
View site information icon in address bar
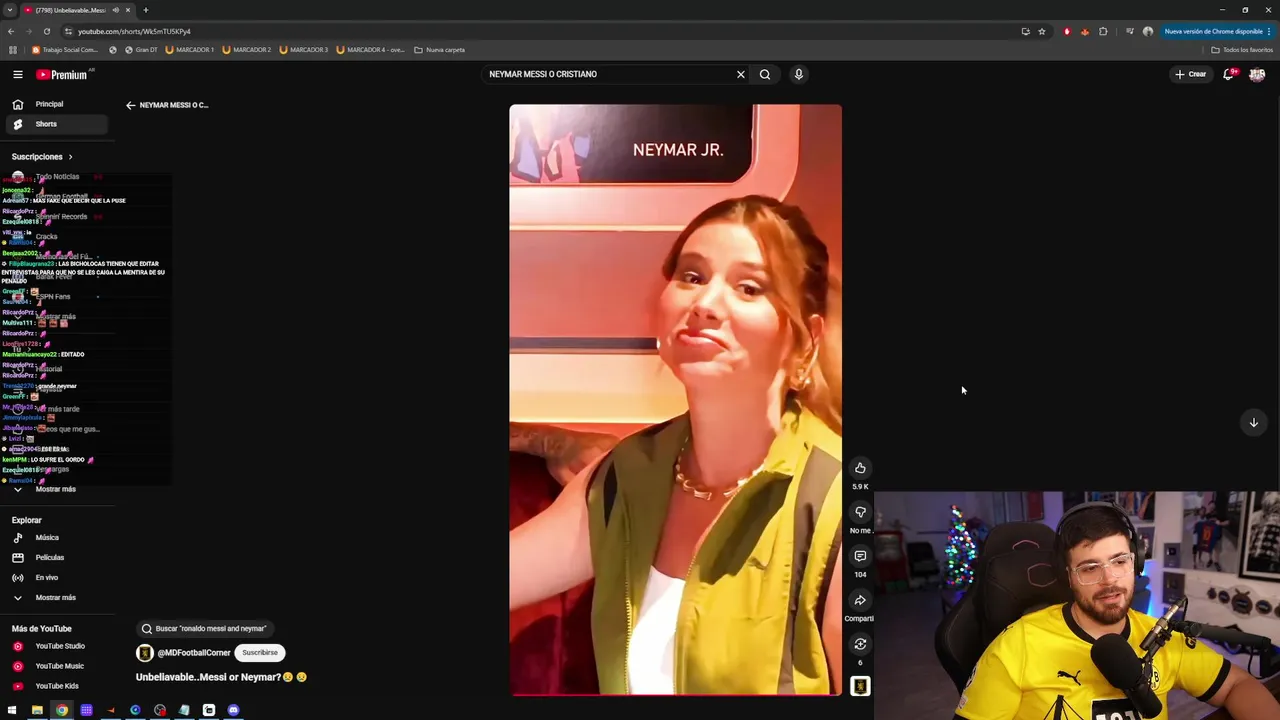(x=67, y=31)
